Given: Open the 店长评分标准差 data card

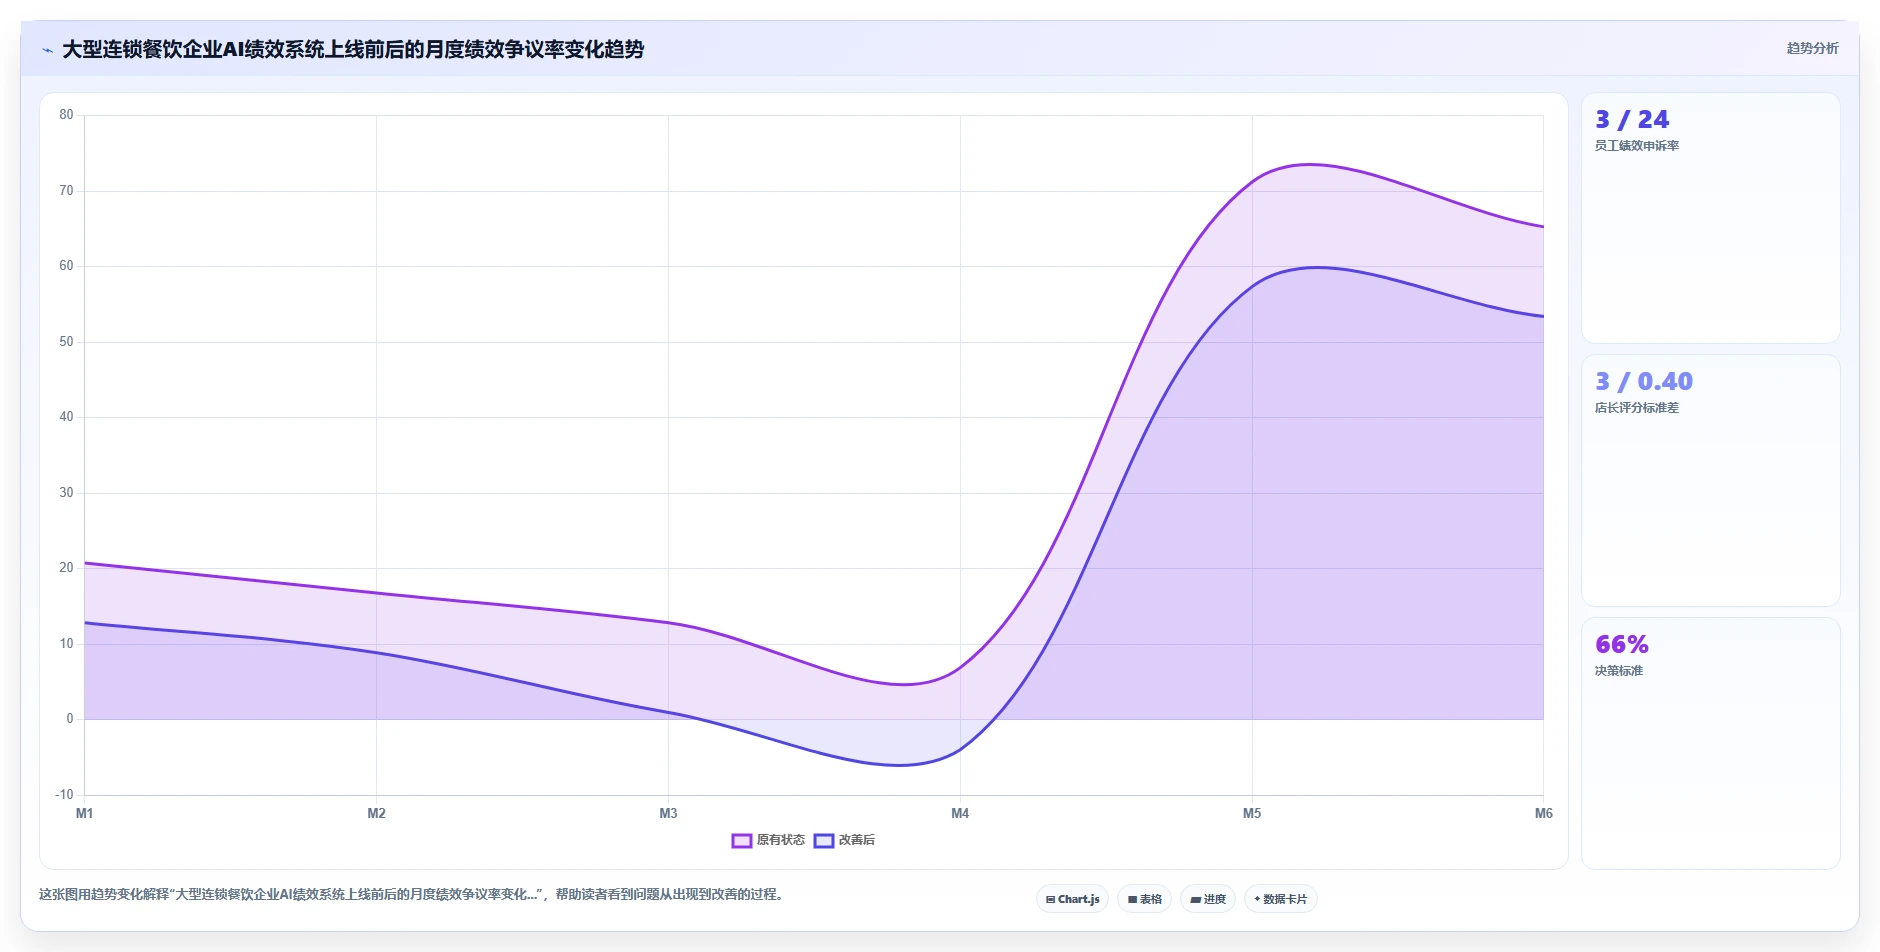Looking at the screenshot, I should (1710, 481).
